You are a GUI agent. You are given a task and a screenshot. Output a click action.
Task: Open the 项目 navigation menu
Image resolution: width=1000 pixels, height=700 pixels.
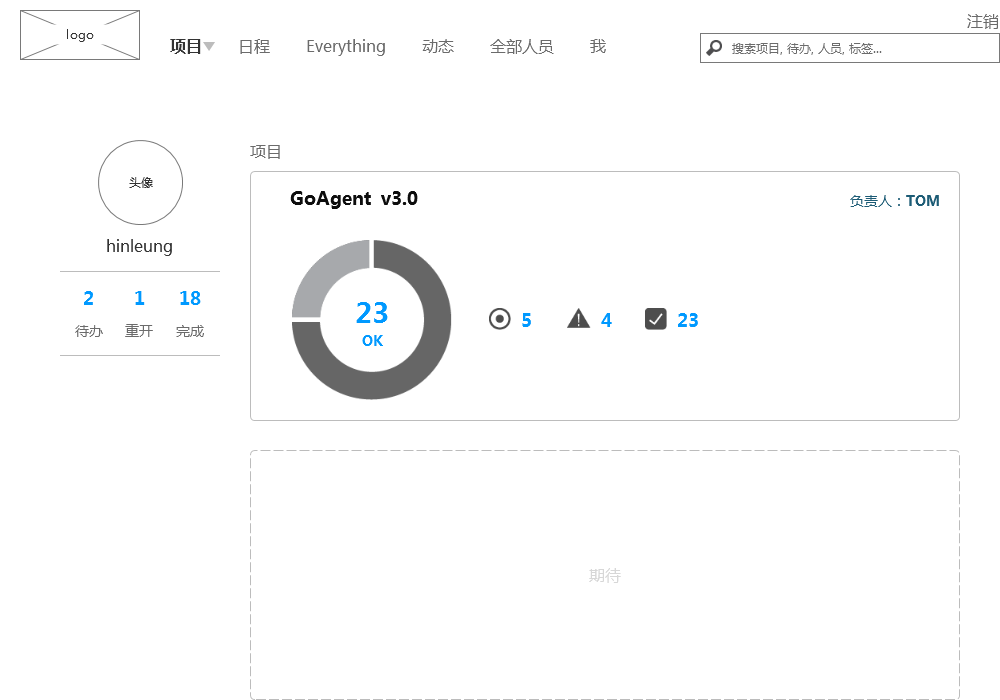[x=186, y=46]
